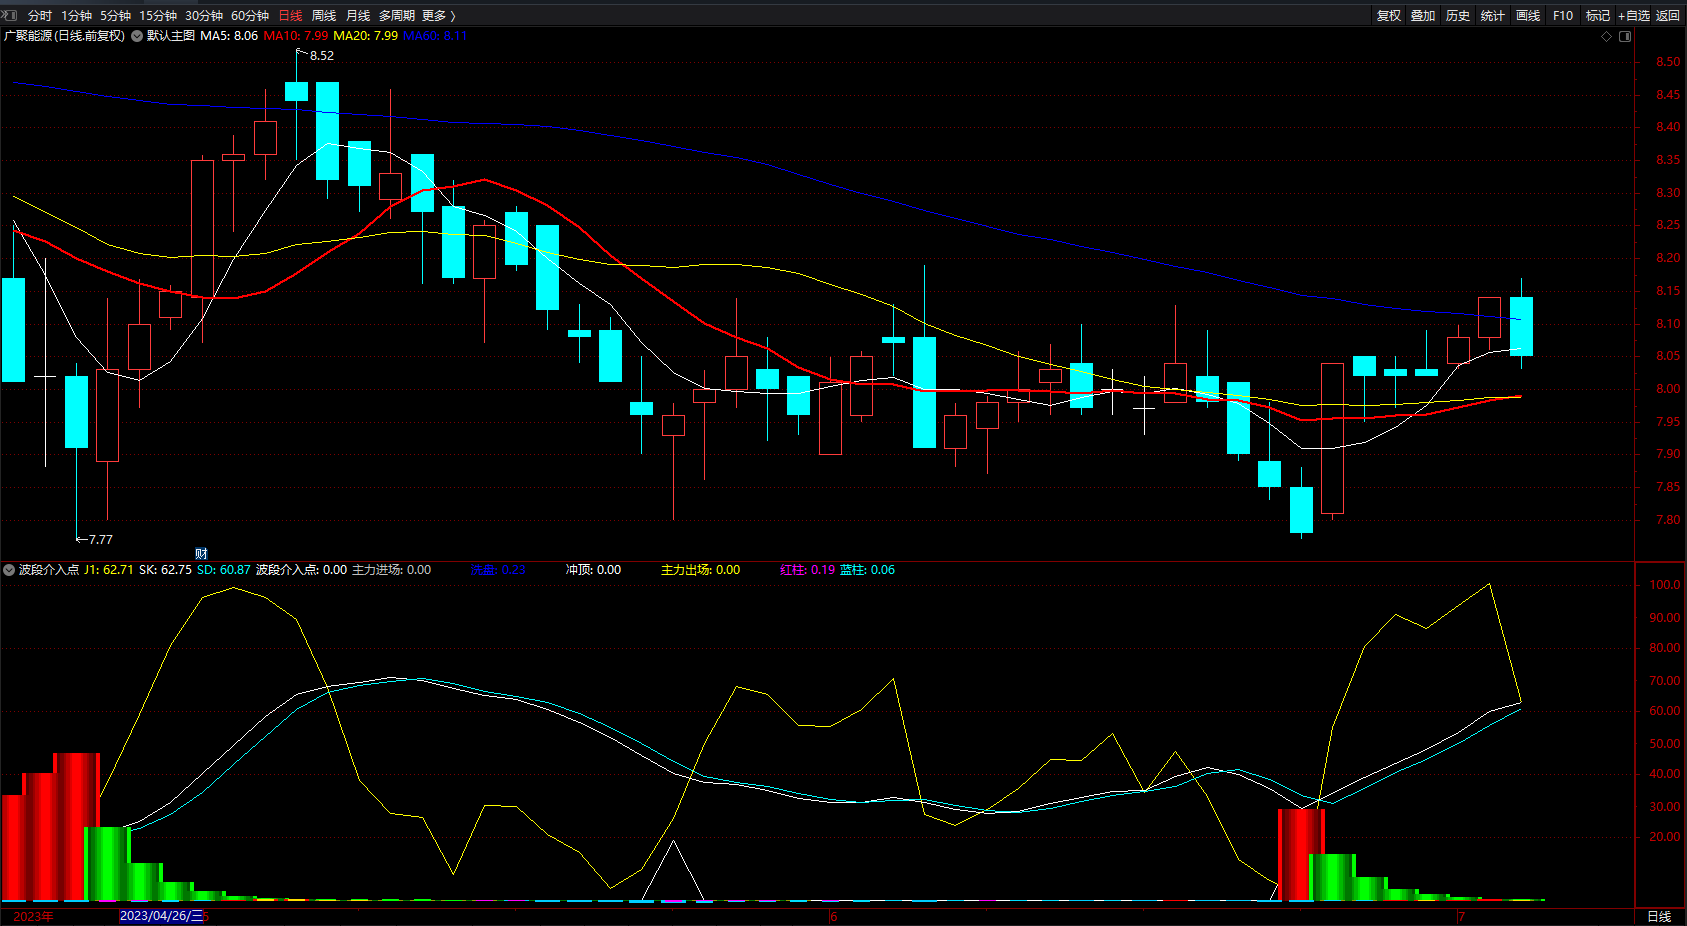Click the 叠加 overlay button
This screenshot has width=1687, height=926.
[1423, 16]
